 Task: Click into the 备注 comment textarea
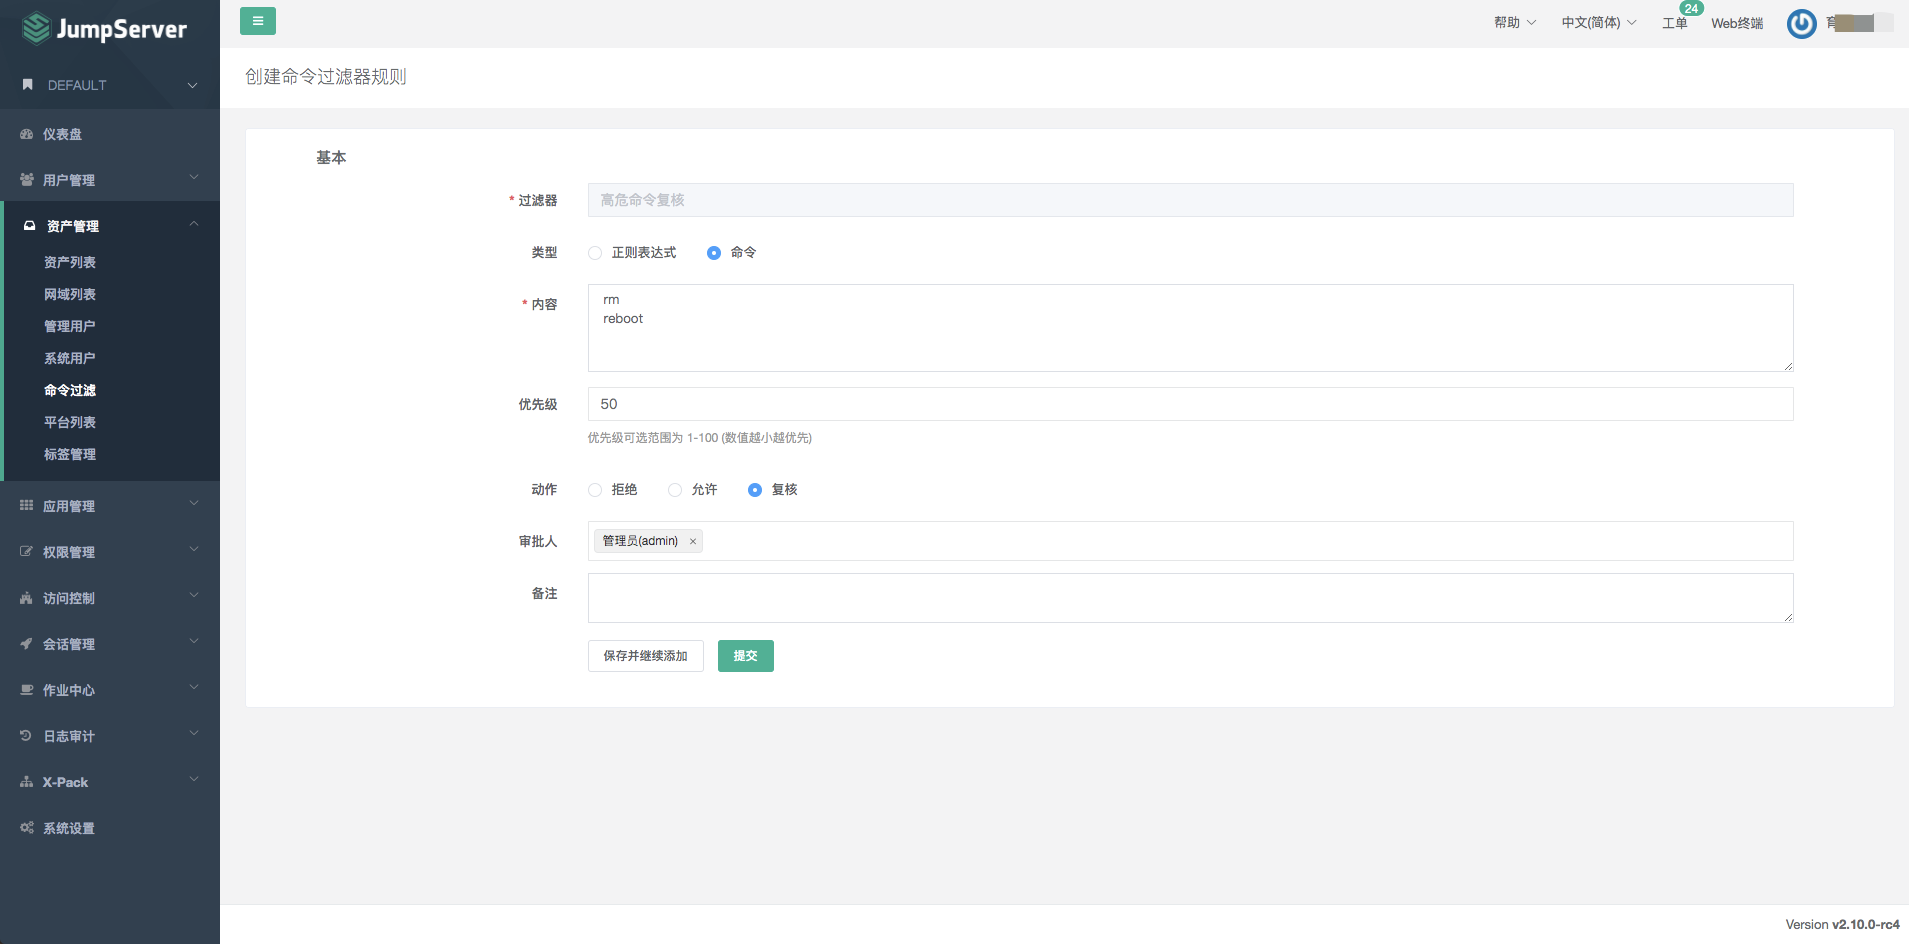click(1191, 598)
